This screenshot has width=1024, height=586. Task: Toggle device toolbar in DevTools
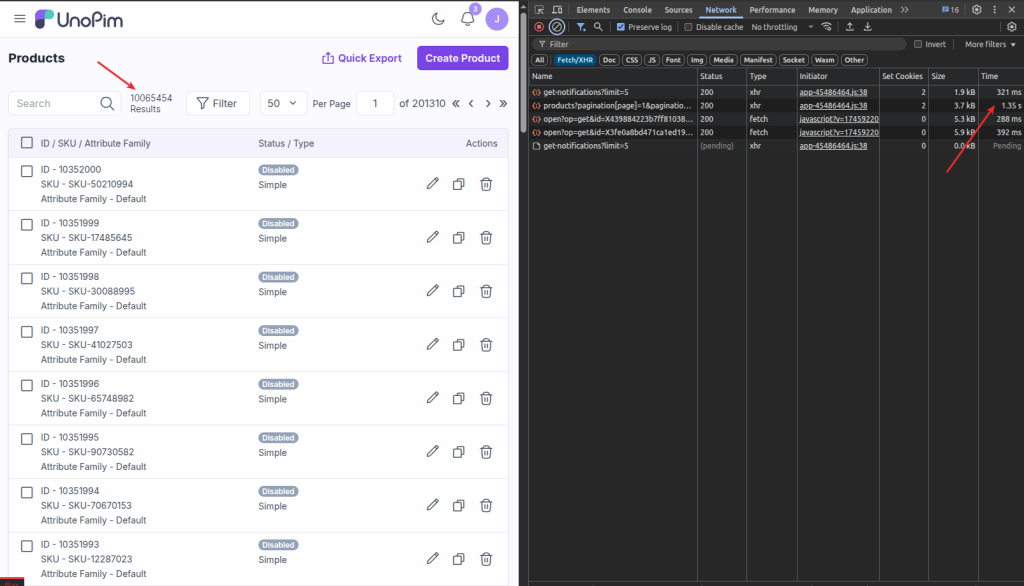coord(557,10)
